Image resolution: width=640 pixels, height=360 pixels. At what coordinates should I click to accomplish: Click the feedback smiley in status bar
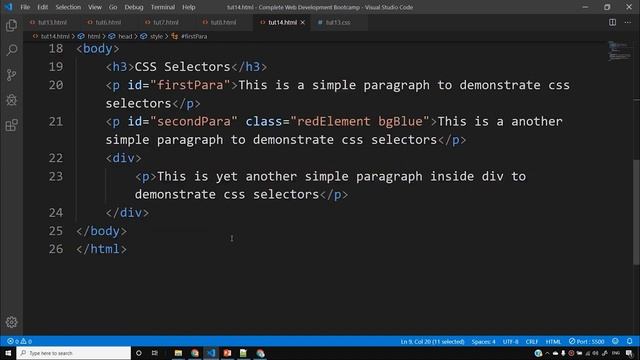point(615,341)
